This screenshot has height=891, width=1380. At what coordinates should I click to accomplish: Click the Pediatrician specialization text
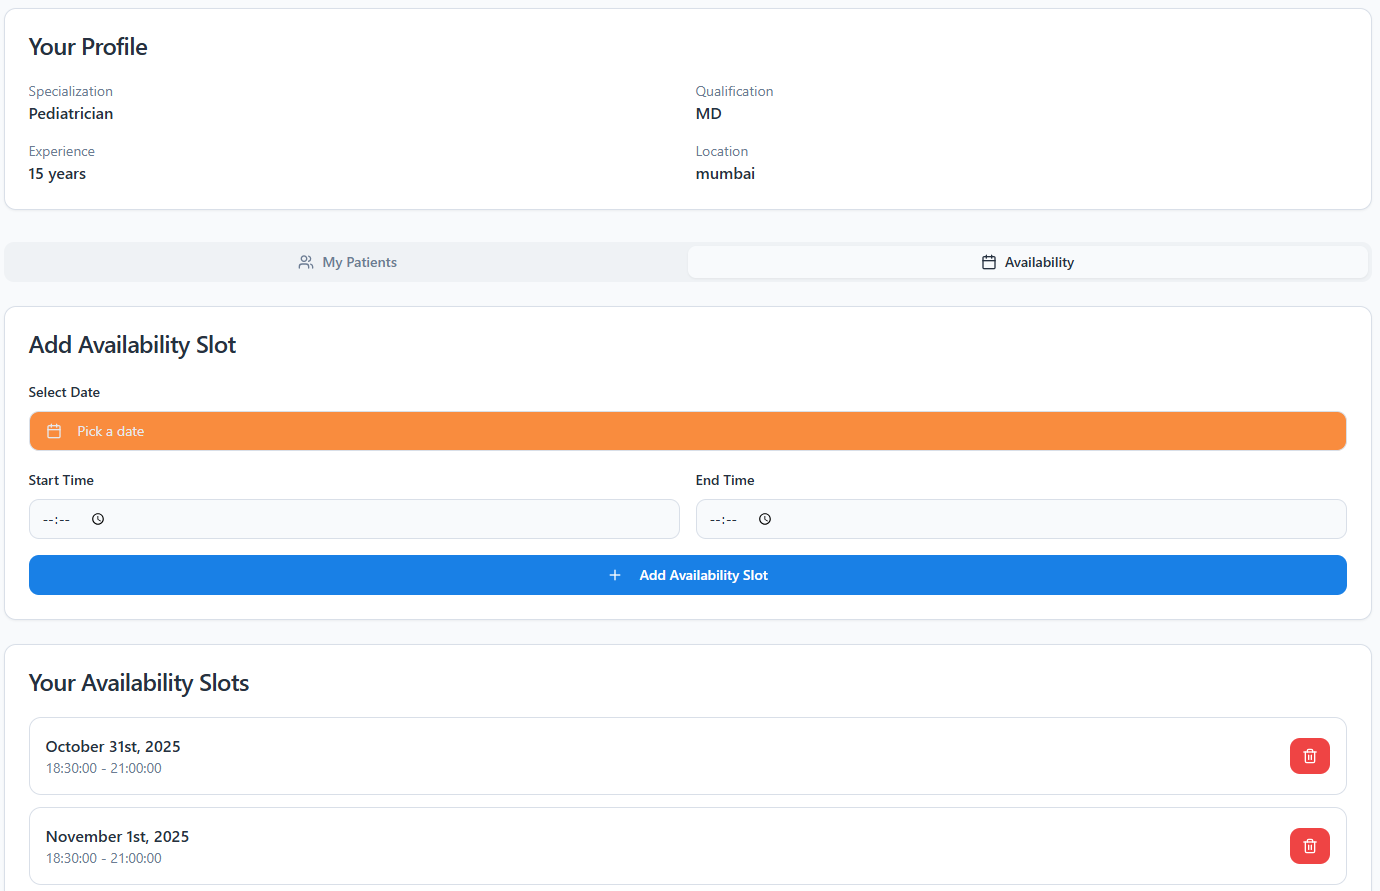point(70,113)
